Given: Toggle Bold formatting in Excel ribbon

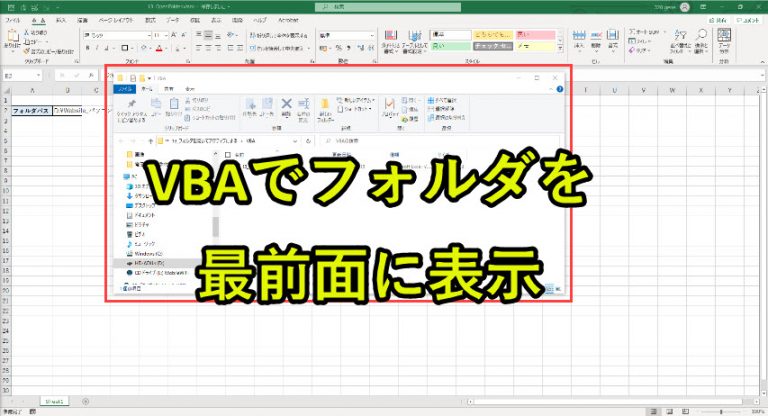Looking at the screenshot, I should pos(87,47).
